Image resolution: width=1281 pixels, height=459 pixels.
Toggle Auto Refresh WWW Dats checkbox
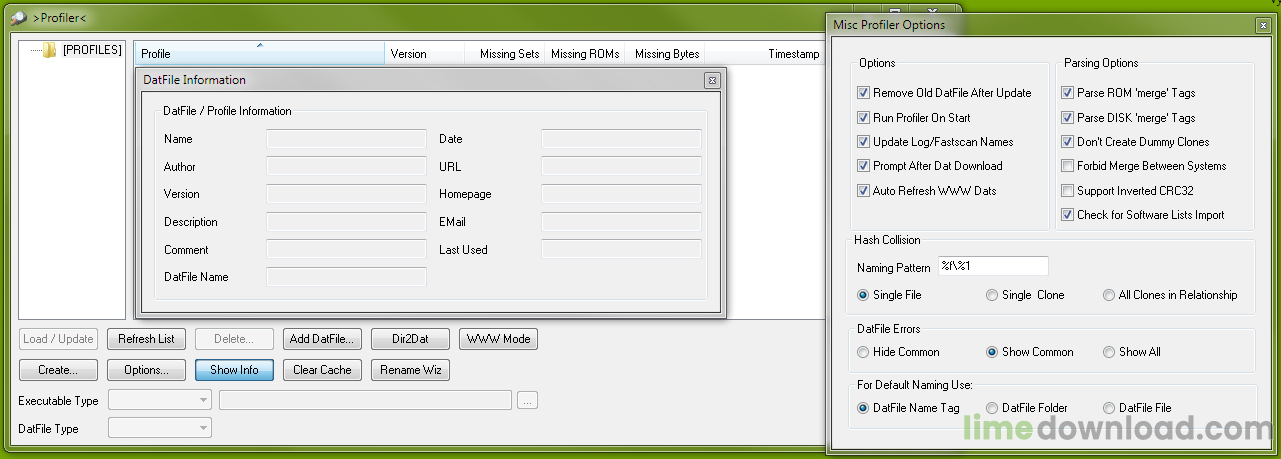pyautogui.click(x=864, y=191)
